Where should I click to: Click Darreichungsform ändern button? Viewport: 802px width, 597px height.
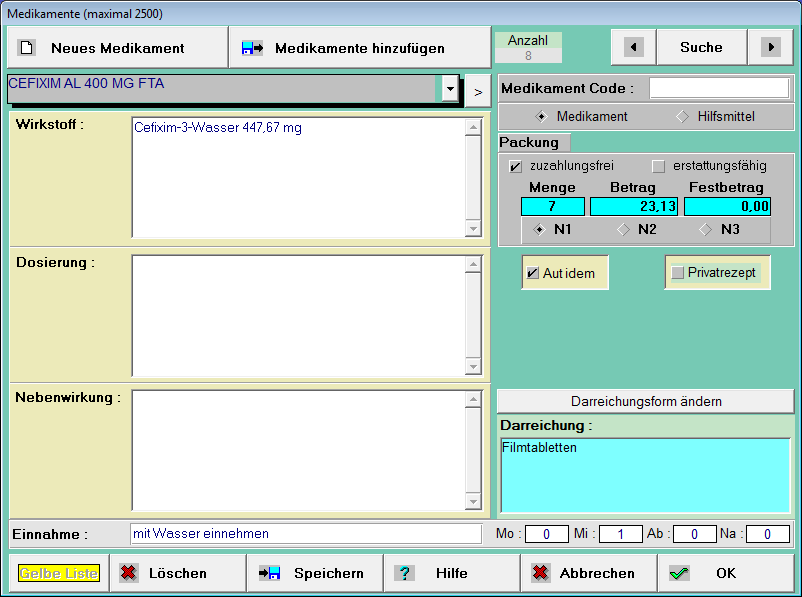[646, 401]
